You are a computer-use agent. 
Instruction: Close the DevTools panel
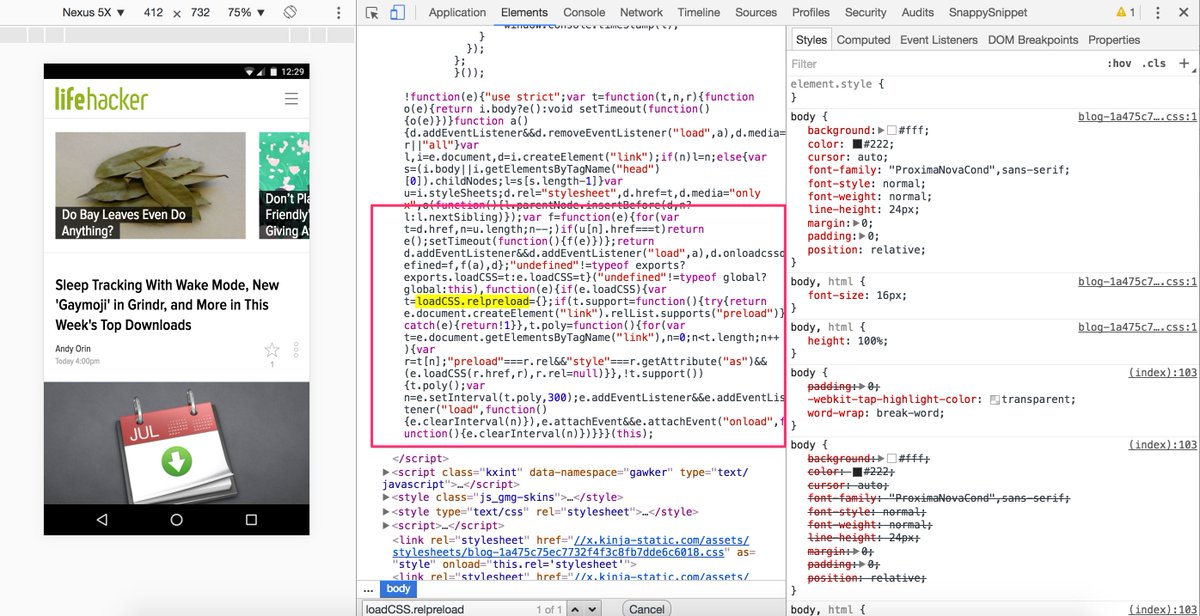[x=1183, y=12]
